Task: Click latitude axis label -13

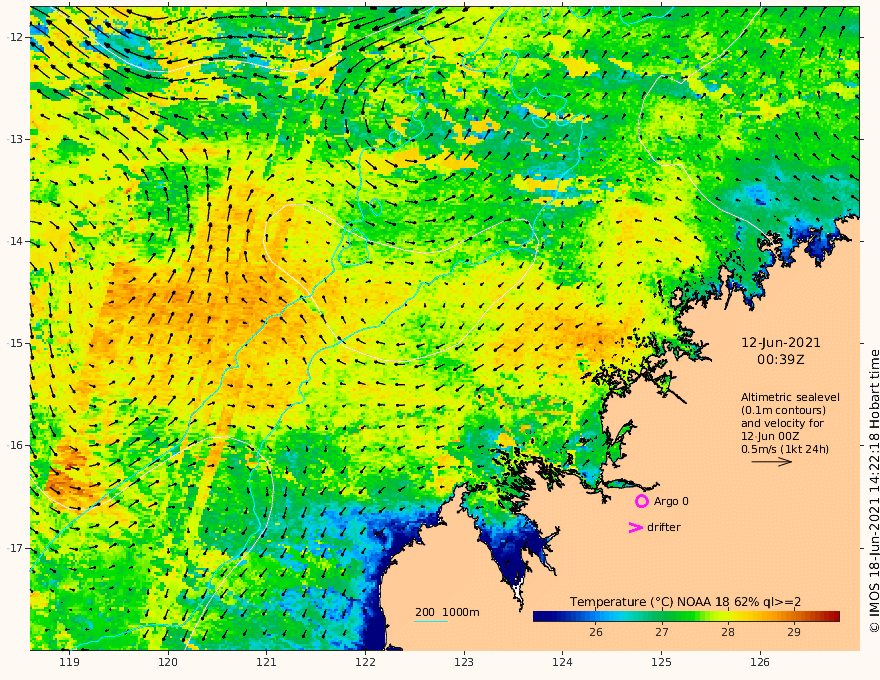Action: 15,139
